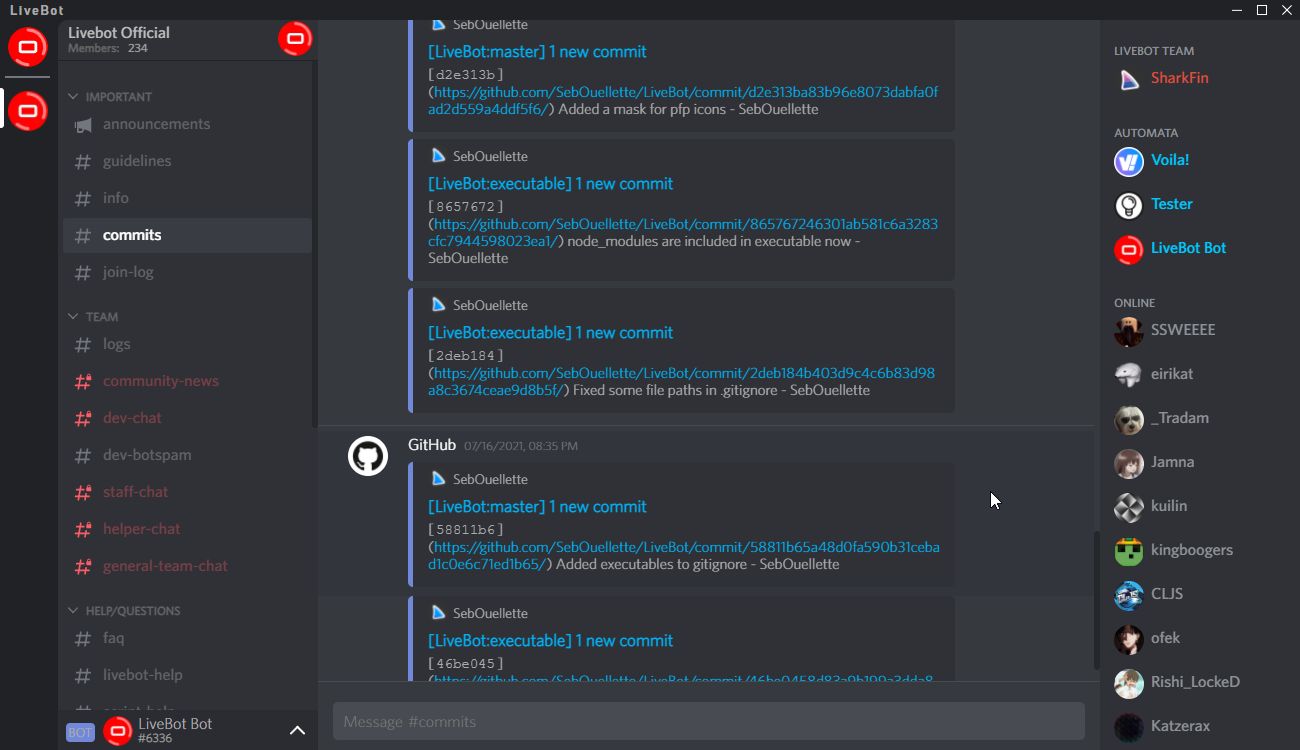Image resolution: width=1300 pixels, height=750 pixels.
Task: Click the Tester bot avatar
Action: point(1128,204)
